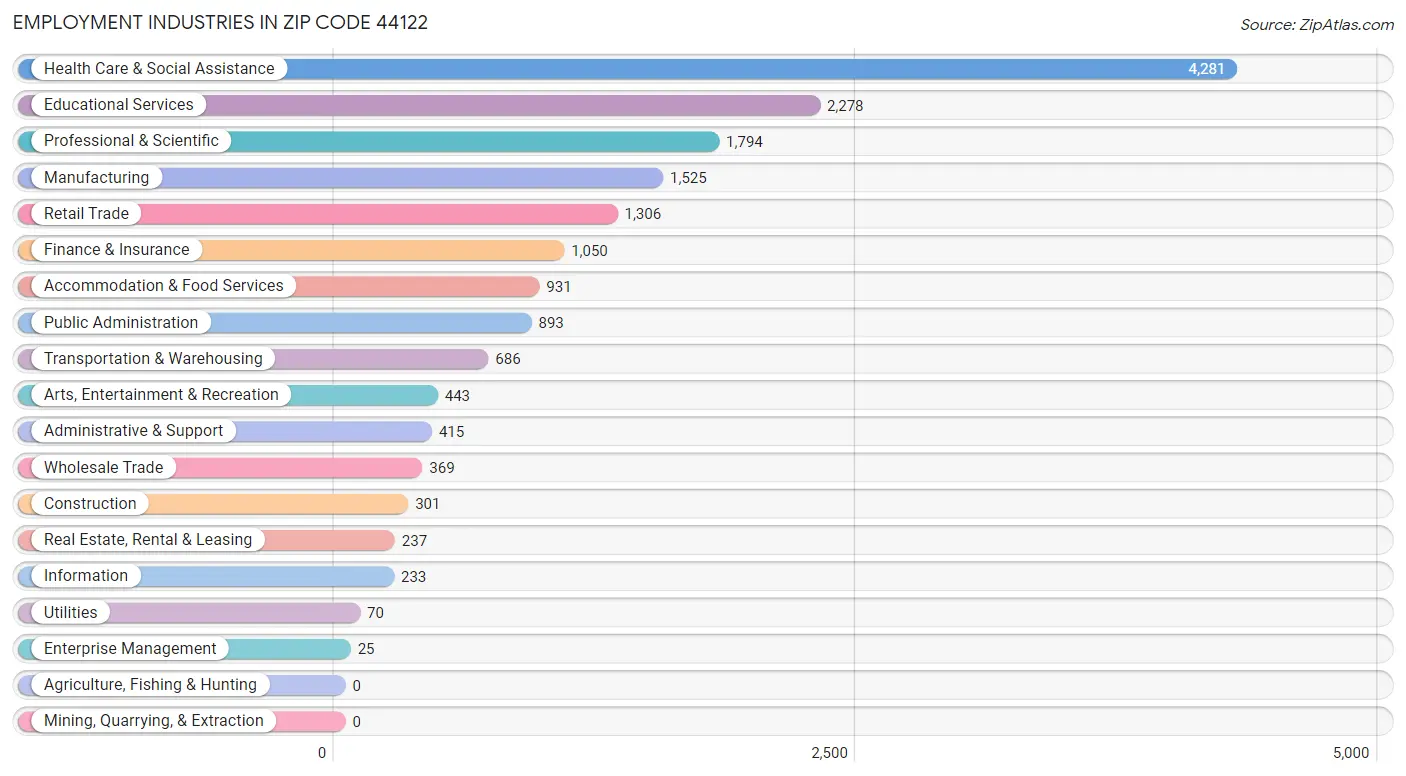Select the 931 value label
Viewport: 1406px width, 776px height.
point(558,287)
